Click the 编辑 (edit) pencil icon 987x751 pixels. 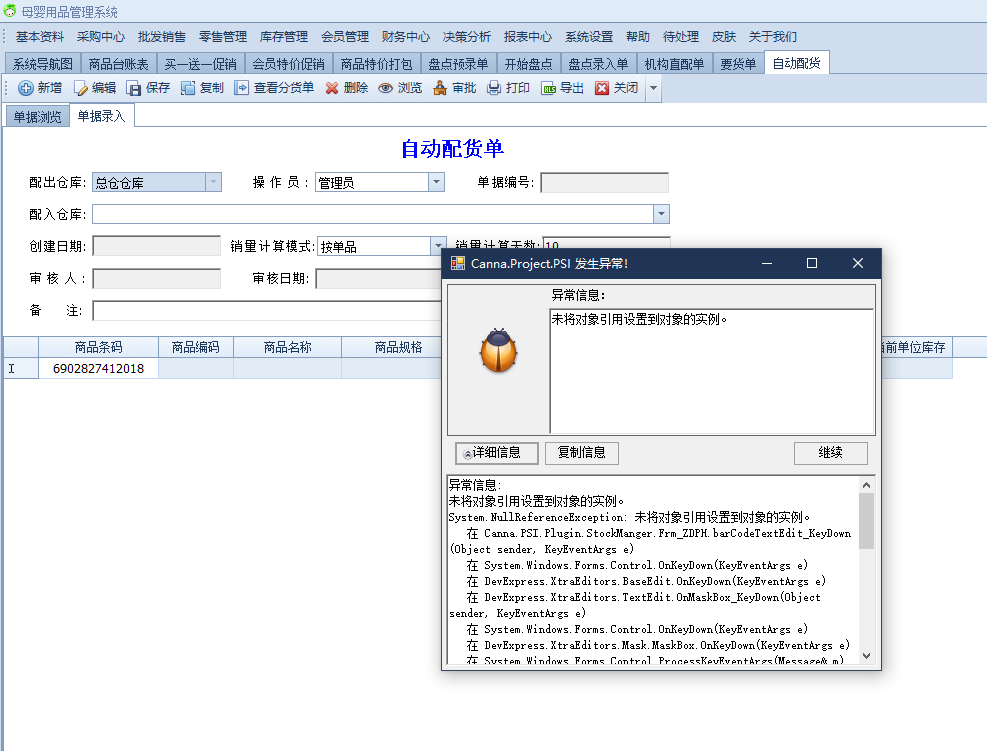tap(80, 88)
